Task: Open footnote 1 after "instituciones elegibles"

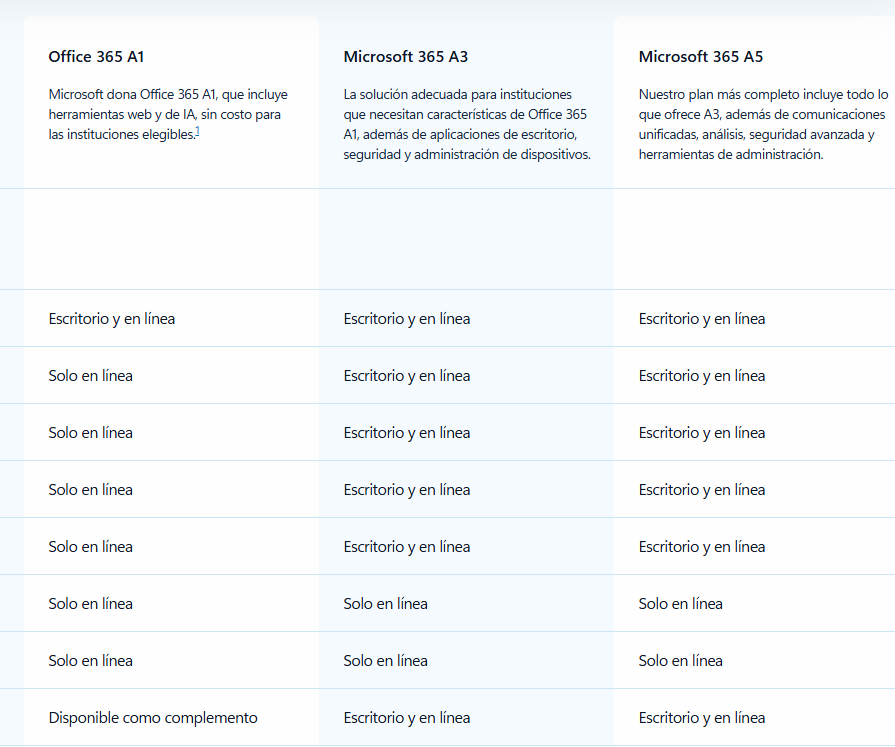Action: click(197, 132)
